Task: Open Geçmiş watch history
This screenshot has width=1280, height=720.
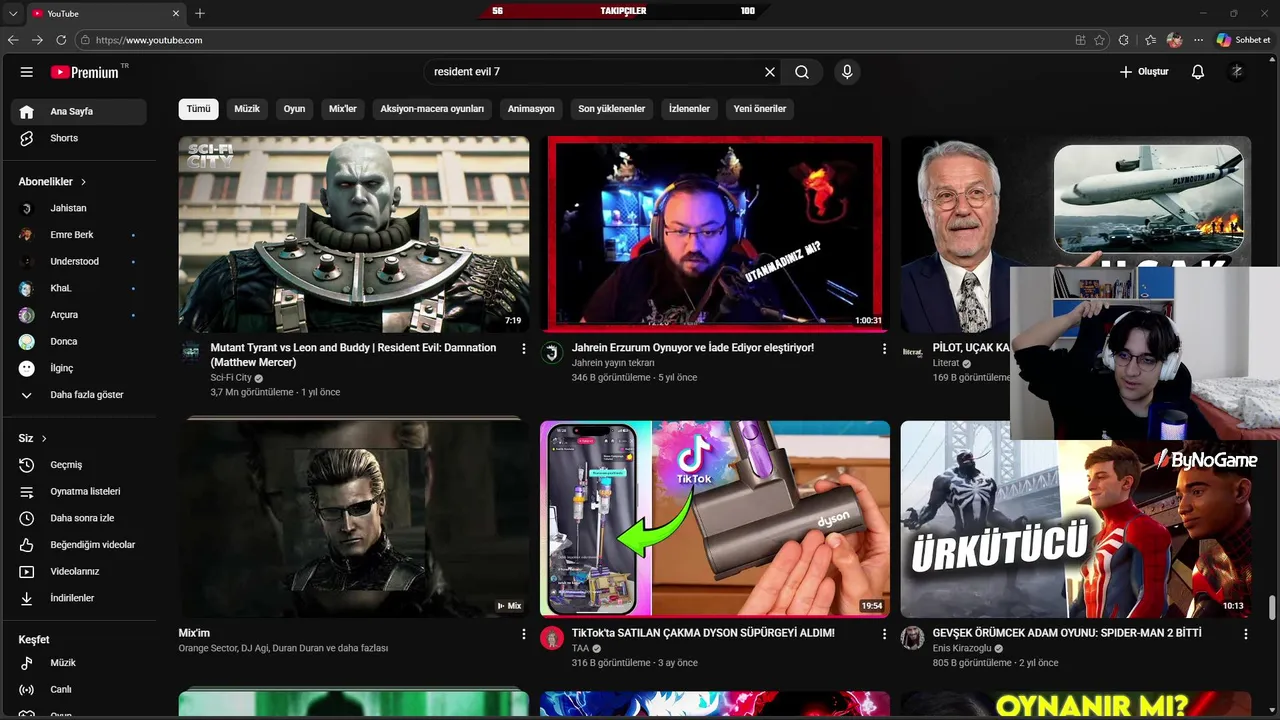Action: click(x=78, y=465)
